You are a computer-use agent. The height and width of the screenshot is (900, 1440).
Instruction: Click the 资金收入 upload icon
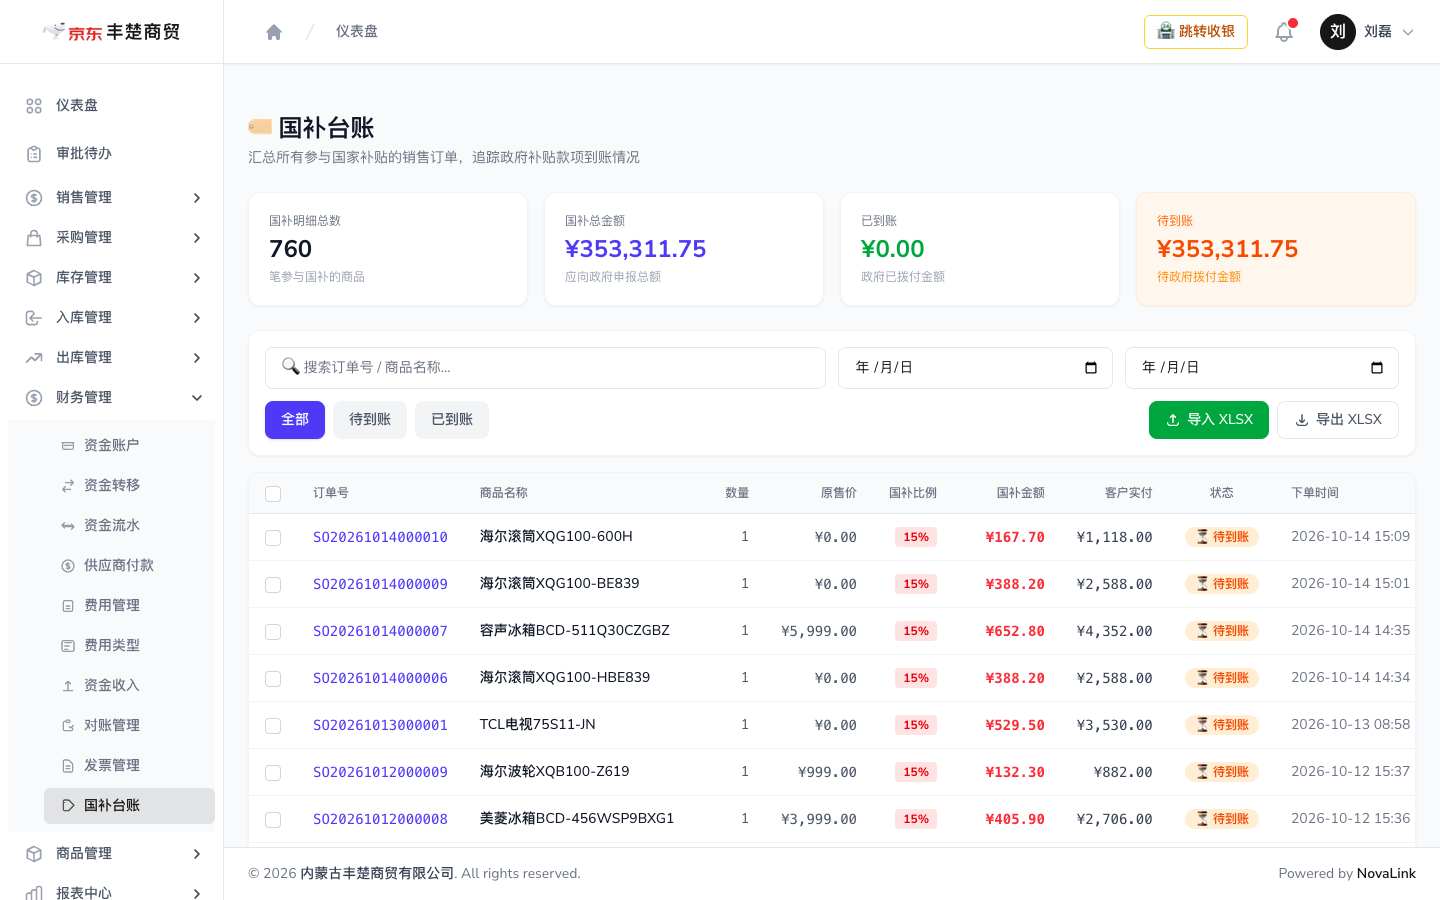pos(68,686)
